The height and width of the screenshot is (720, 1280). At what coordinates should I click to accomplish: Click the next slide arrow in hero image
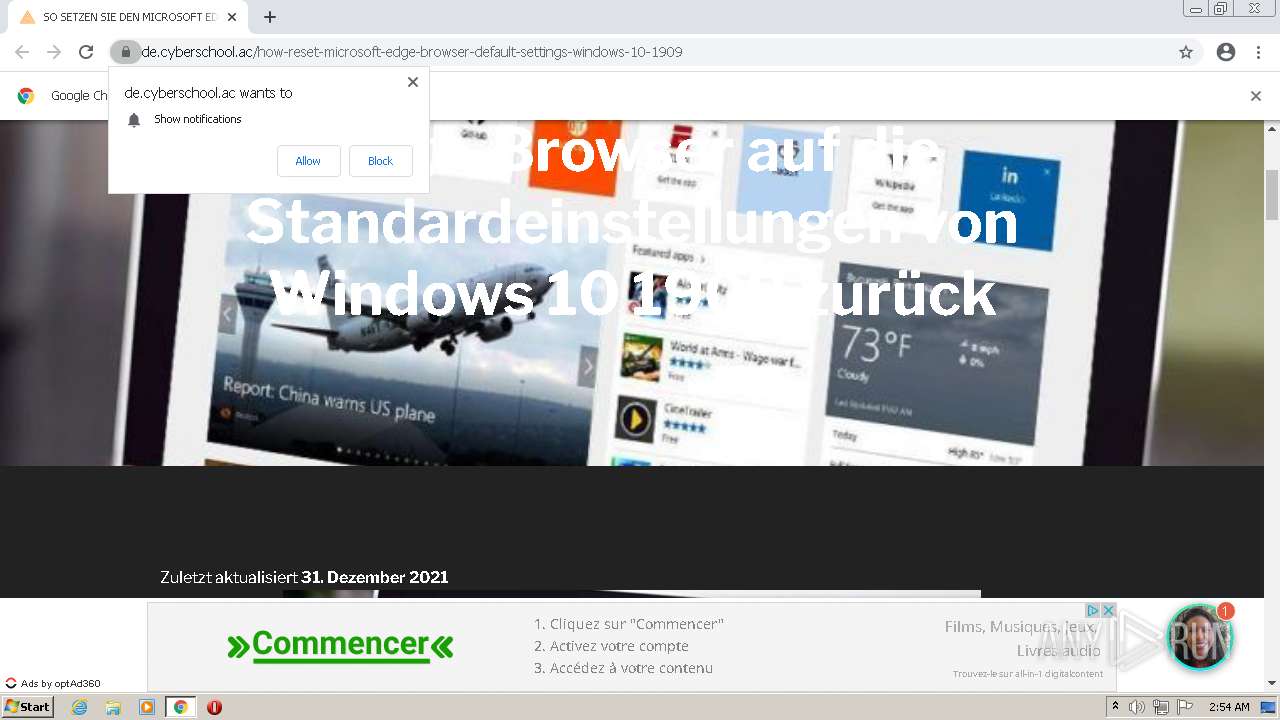click(588, 366)
